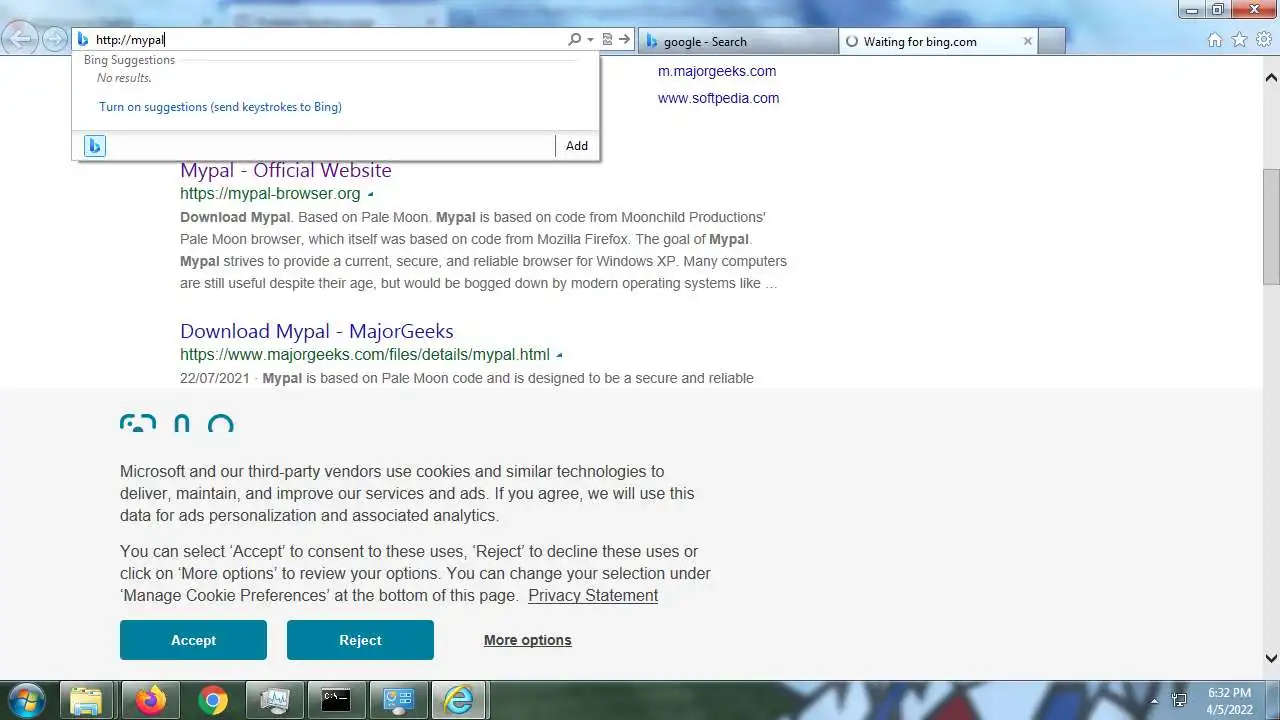This screenshot has height=720, width=1280.
Task: Open the Command Prompt taskbar icon
Action: 336,700
